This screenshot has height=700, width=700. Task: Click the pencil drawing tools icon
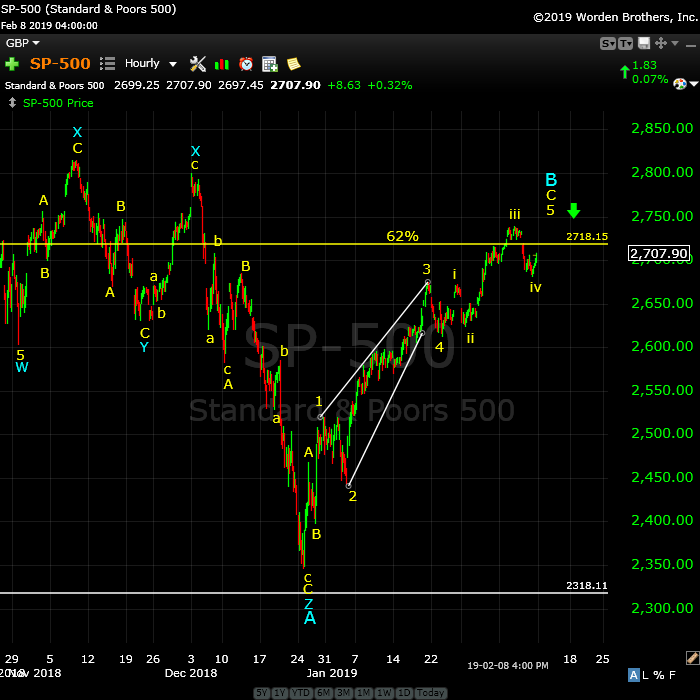point(692,658)
